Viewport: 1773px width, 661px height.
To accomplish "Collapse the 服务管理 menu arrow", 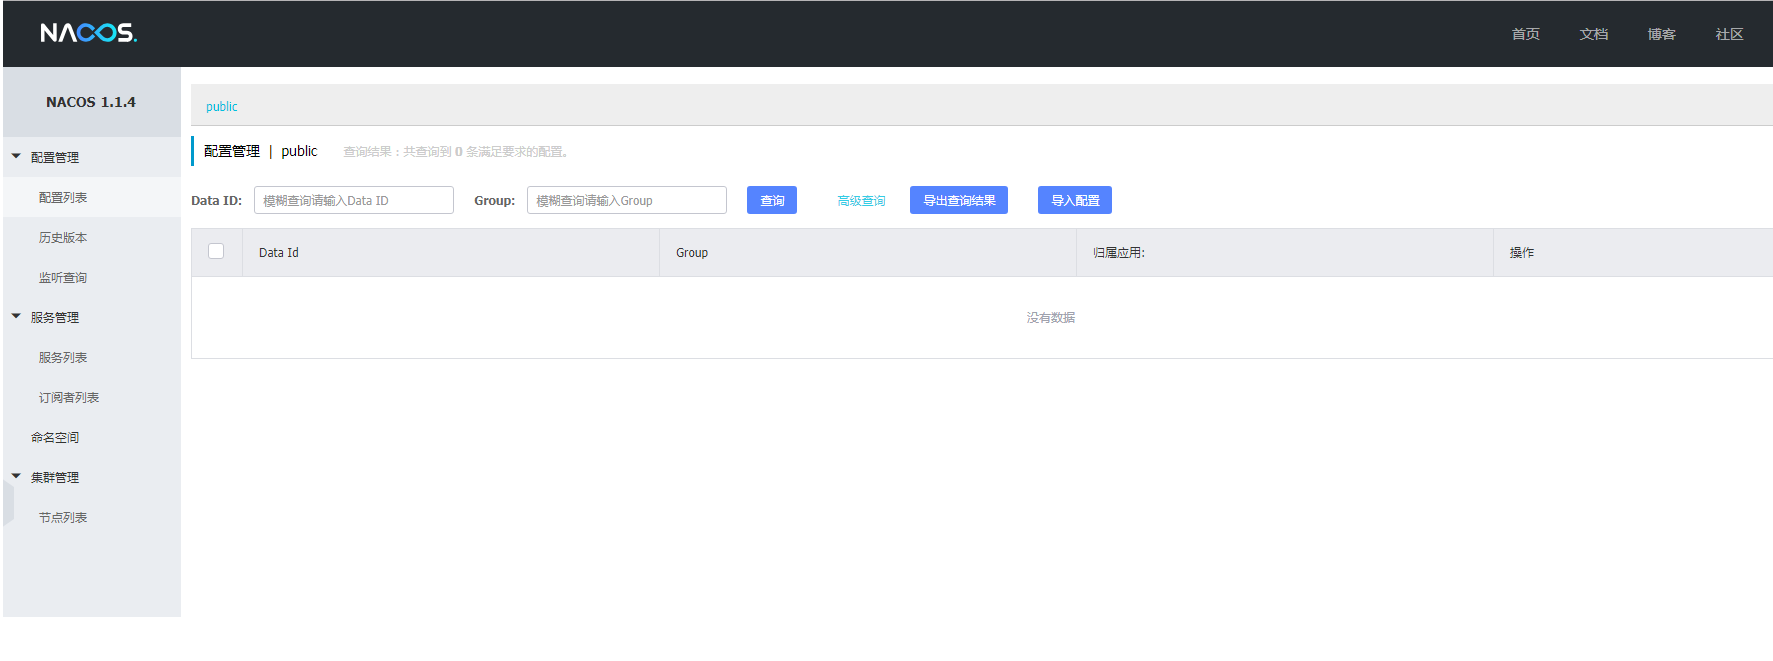I will pyautogui.click(x=16, y=316).
